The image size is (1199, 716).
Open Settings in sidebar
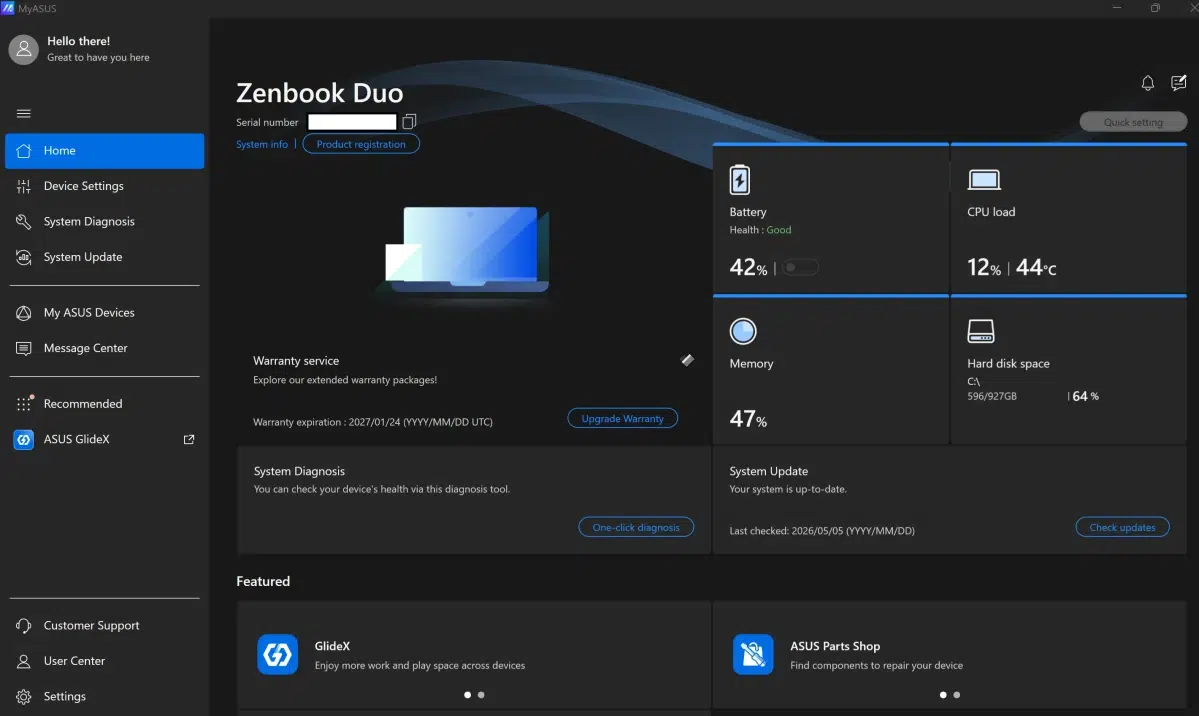(105, 696)
